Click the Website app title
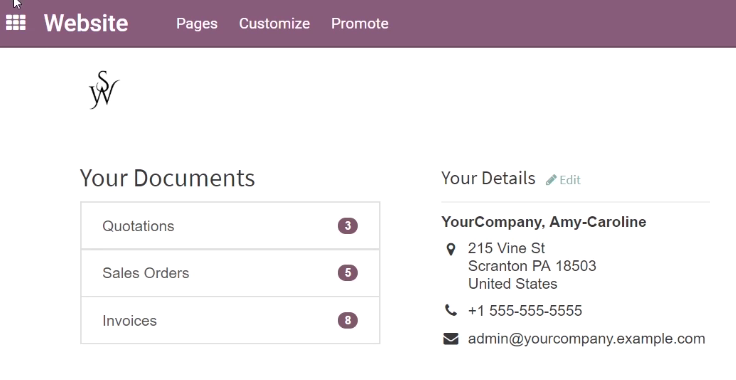This screenshot has height=380, width=736. (86, 23)
